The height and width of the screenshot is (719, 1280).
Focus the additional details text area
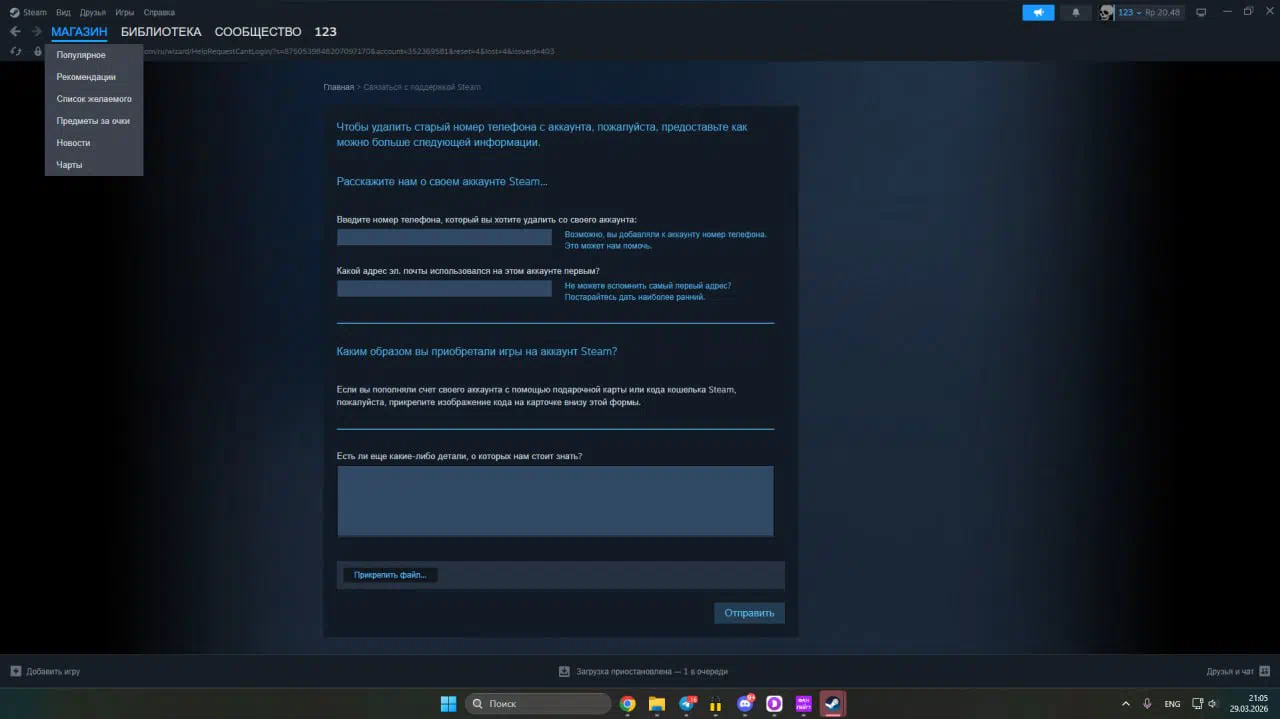(x=555, y=501)
